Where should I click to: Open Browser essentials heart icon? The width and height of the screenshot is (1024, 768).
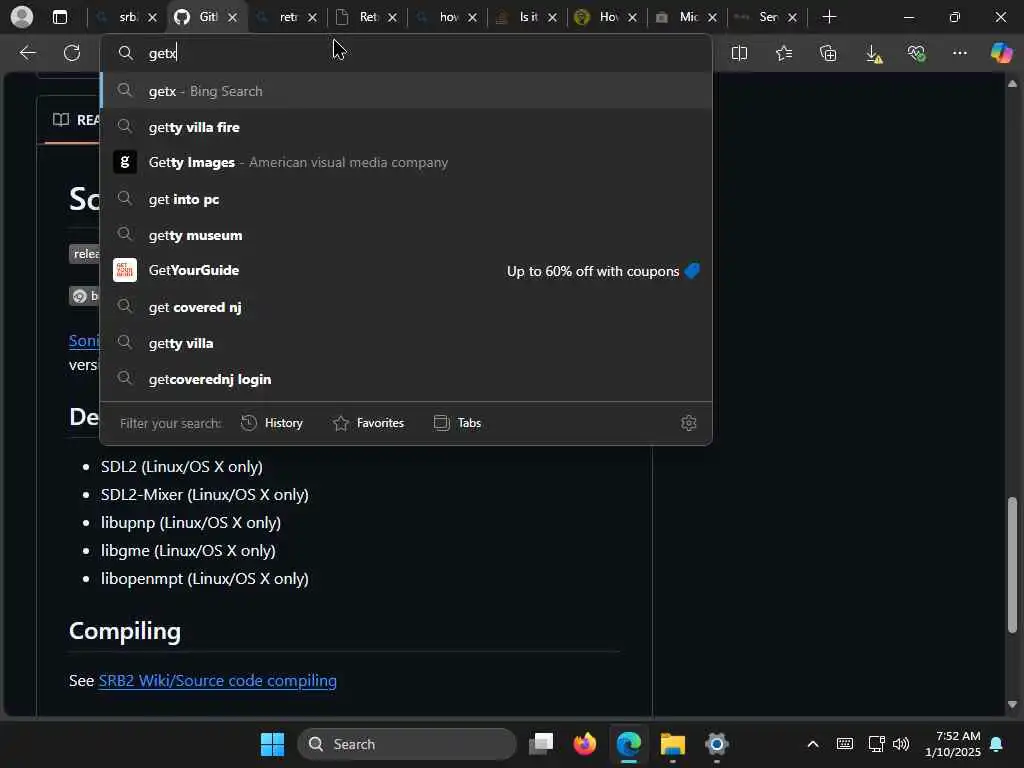click(x=916, y=54)
